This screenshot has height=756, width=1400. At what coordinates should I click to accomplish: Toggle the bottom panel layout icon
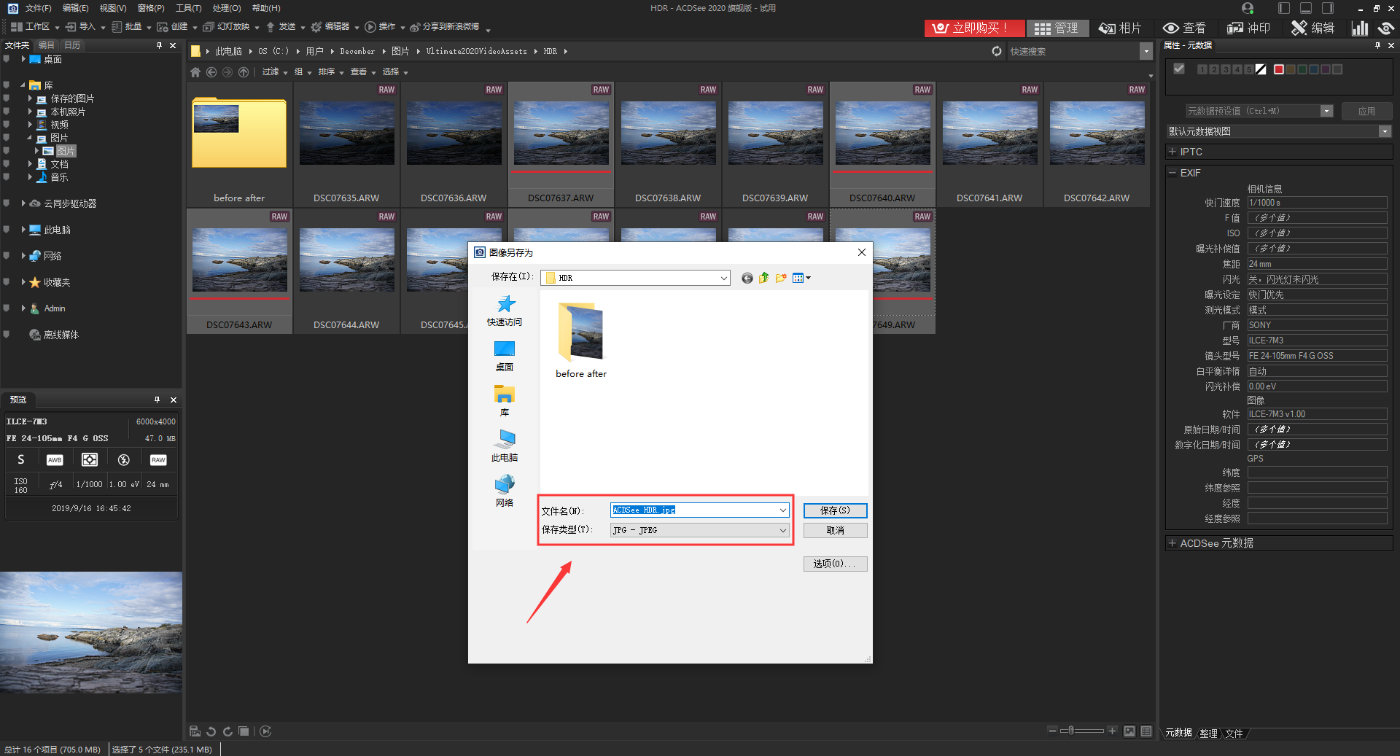1305,8
